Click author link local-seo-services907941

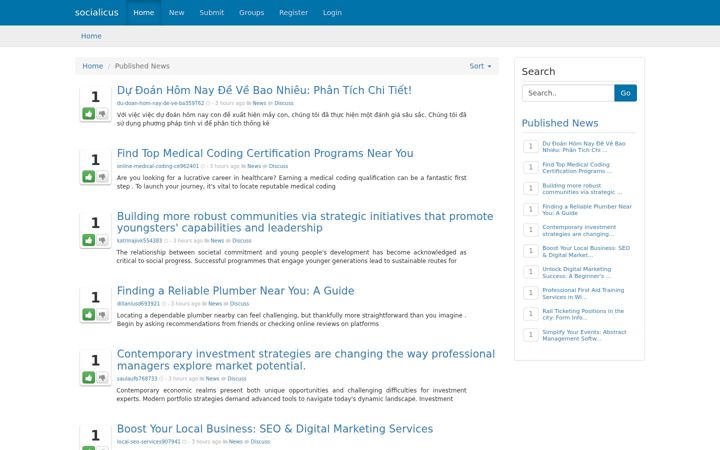[x=149, y=442]
